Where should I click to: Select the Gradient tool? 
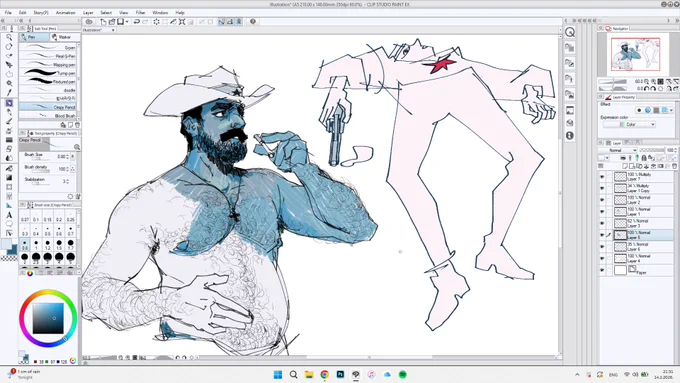(x=9, y=178)
